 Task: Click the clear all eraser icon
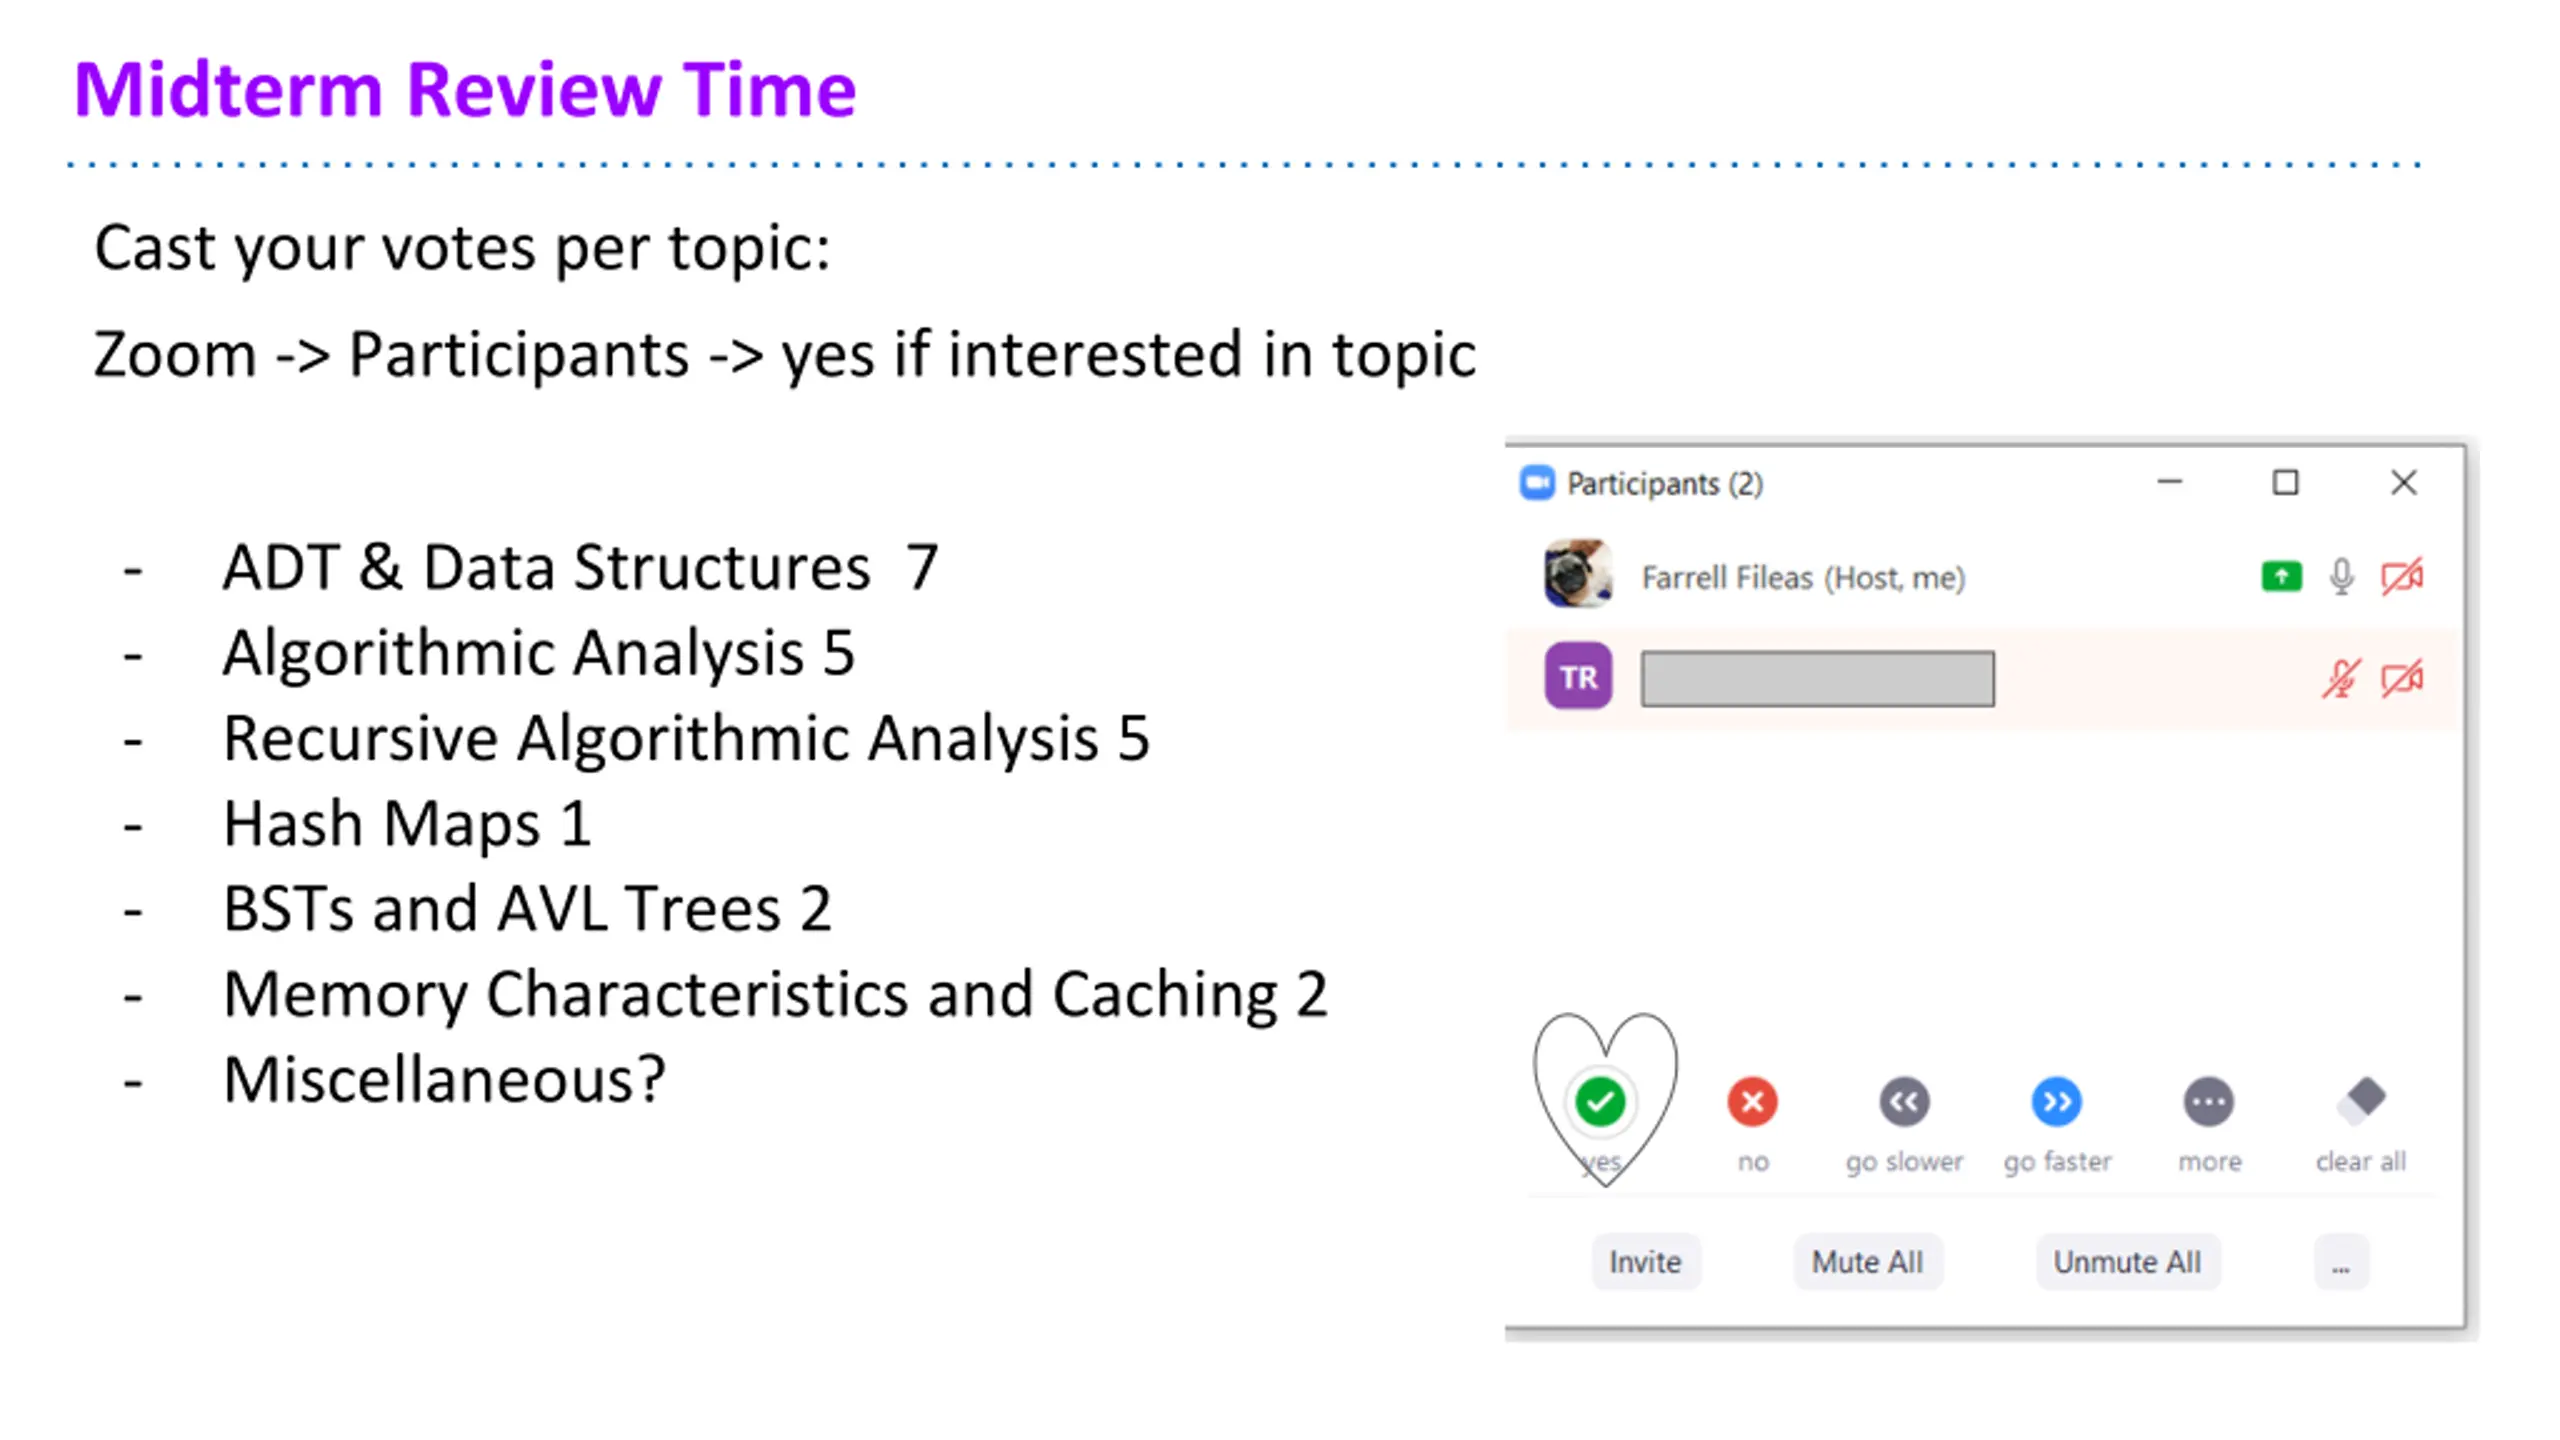(x=2361, y=1101)
